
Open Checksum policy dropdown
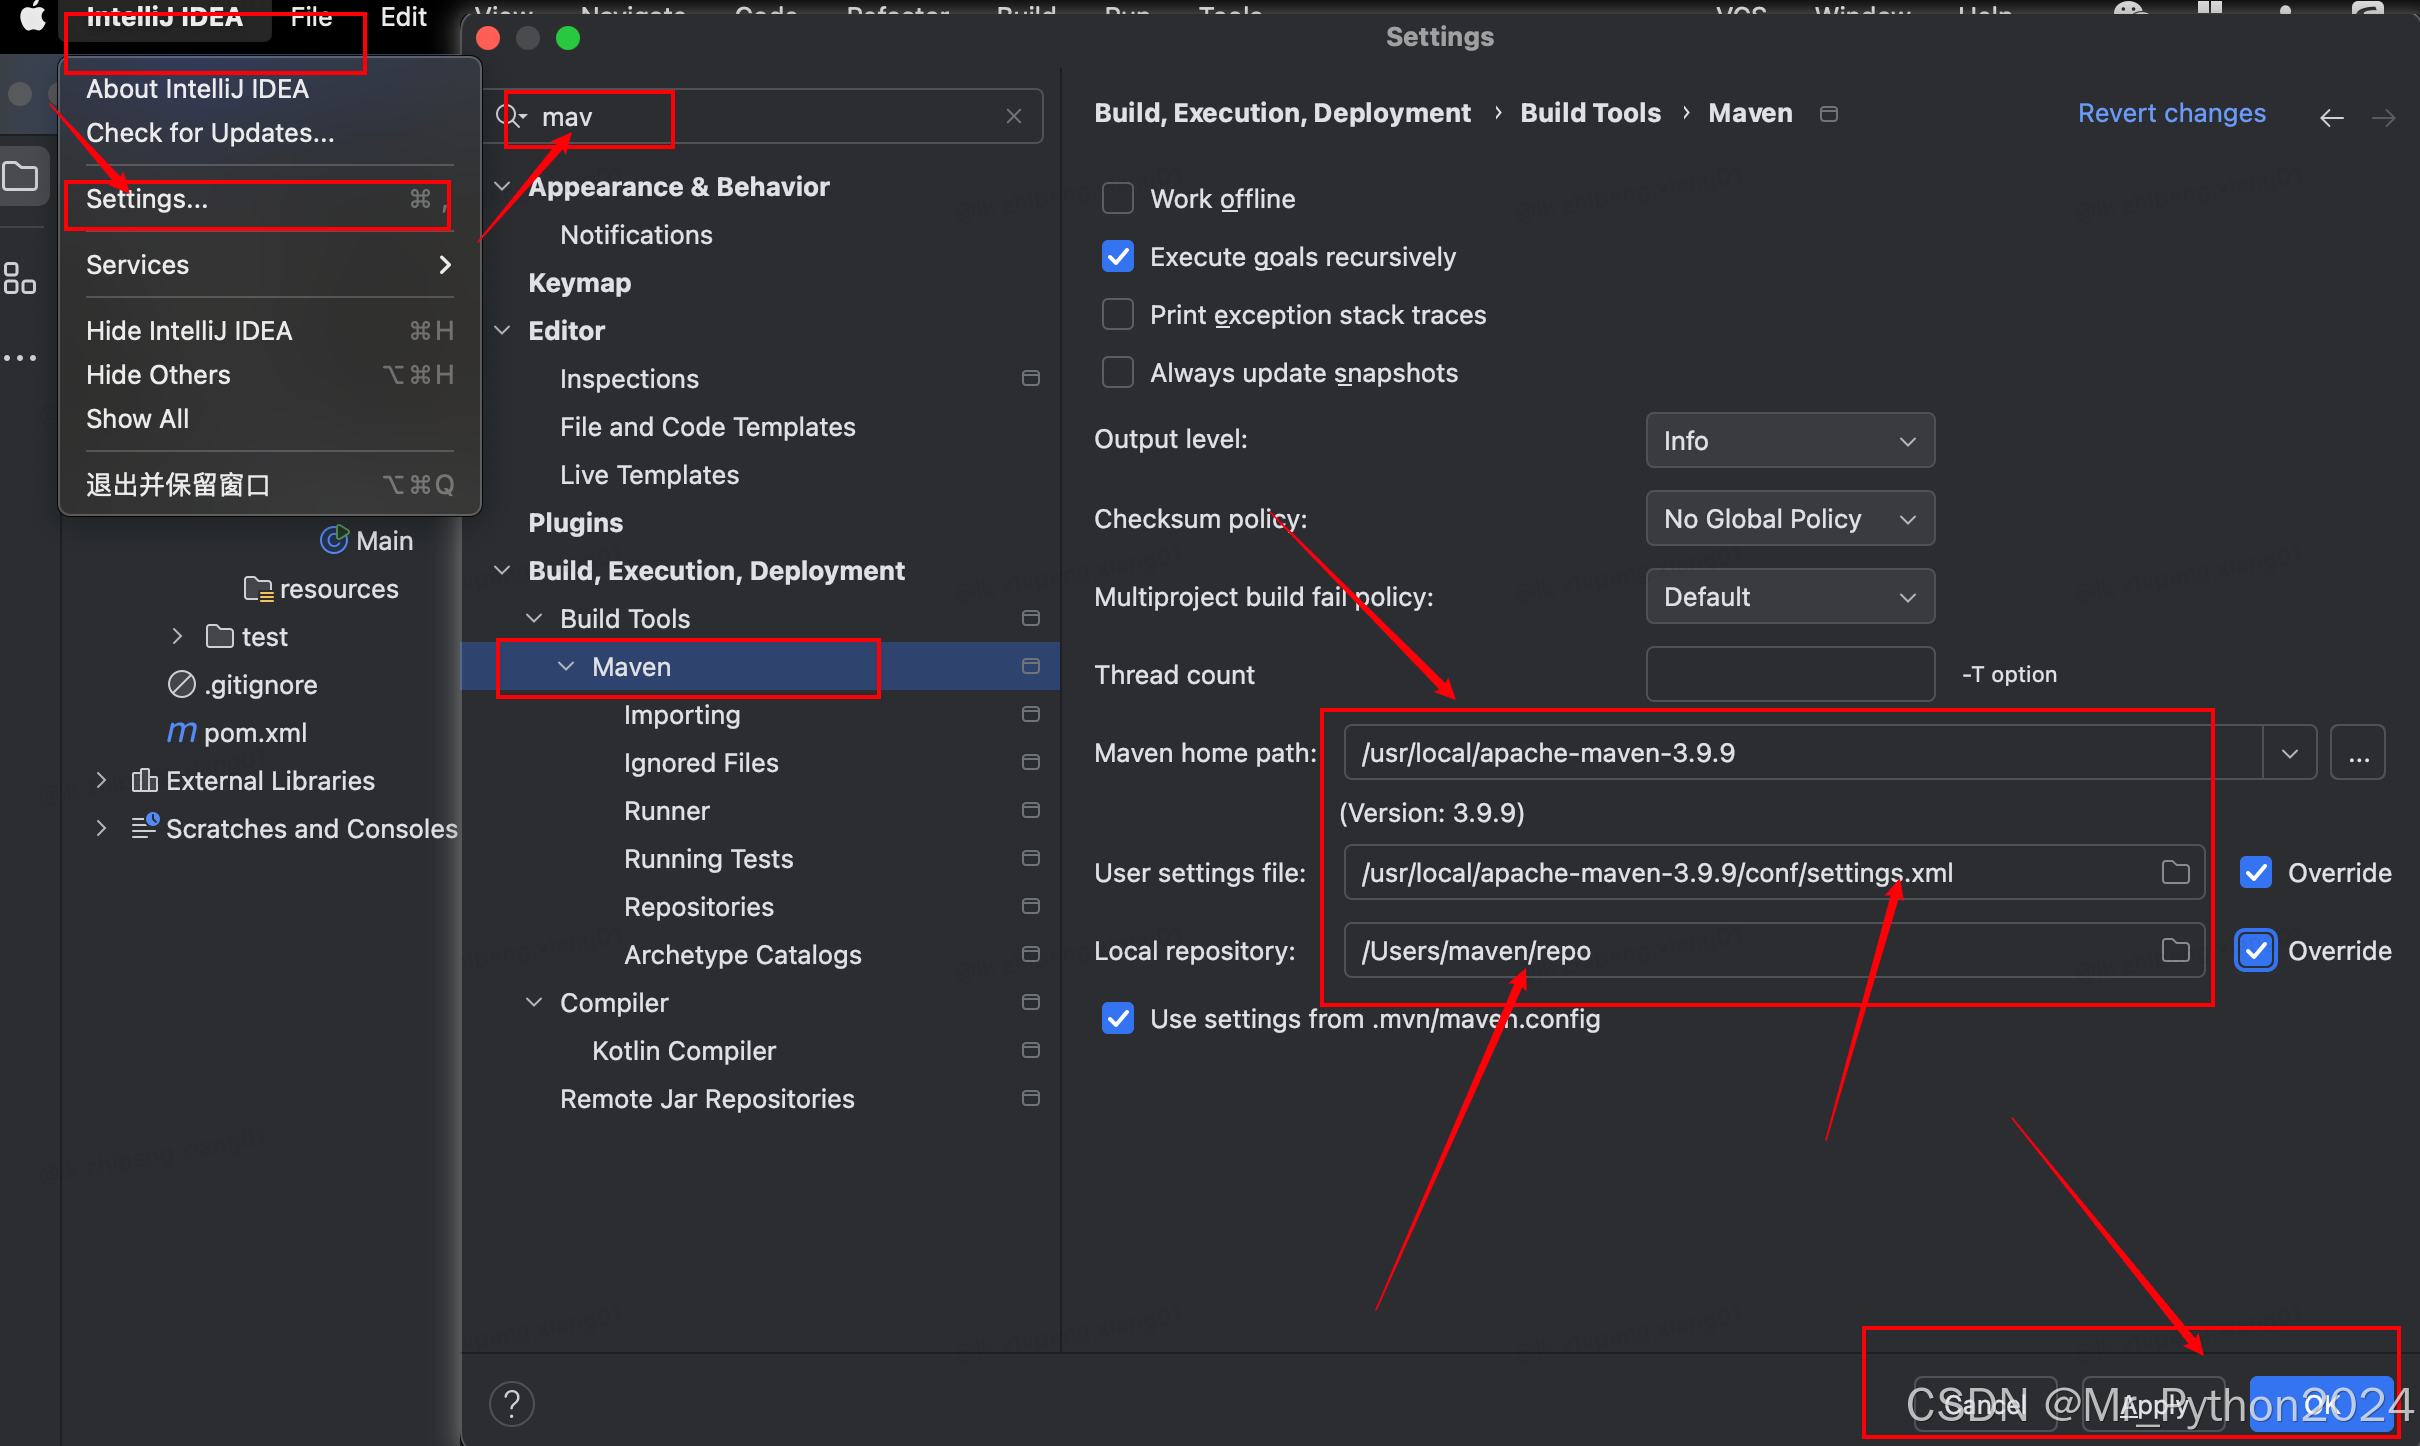[1789, 518]
